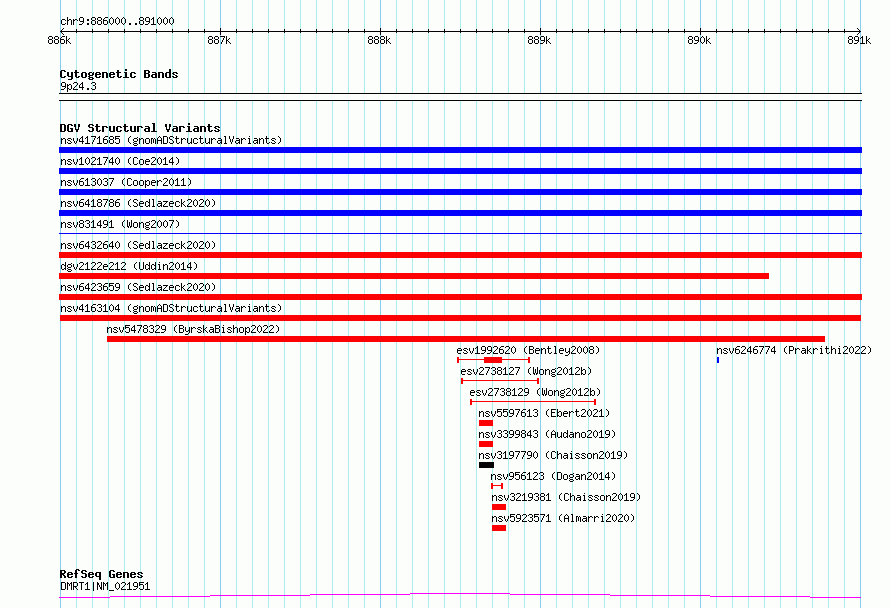
Task: Click the dgv2122e212 (Uddin2014) label
Action: (129, 266)
